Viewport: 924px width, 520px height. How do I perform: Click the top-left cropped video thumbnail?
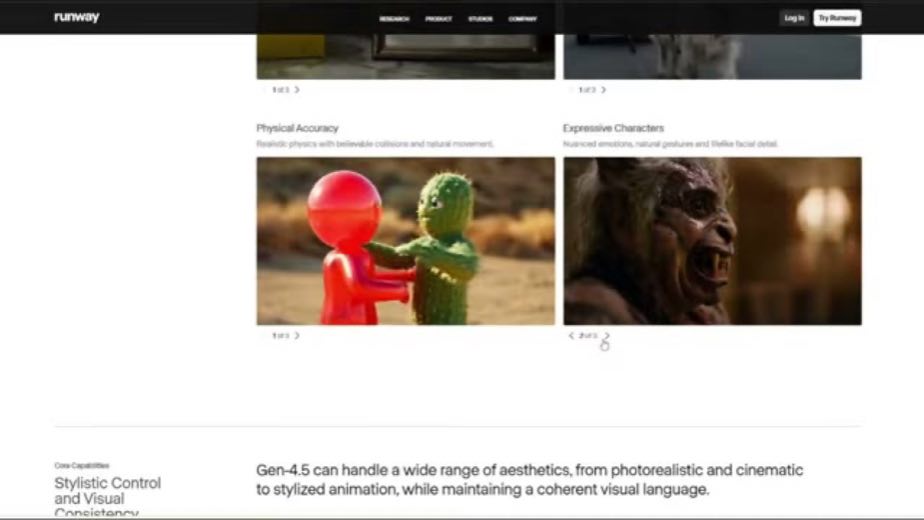click(x=405, y=57)
